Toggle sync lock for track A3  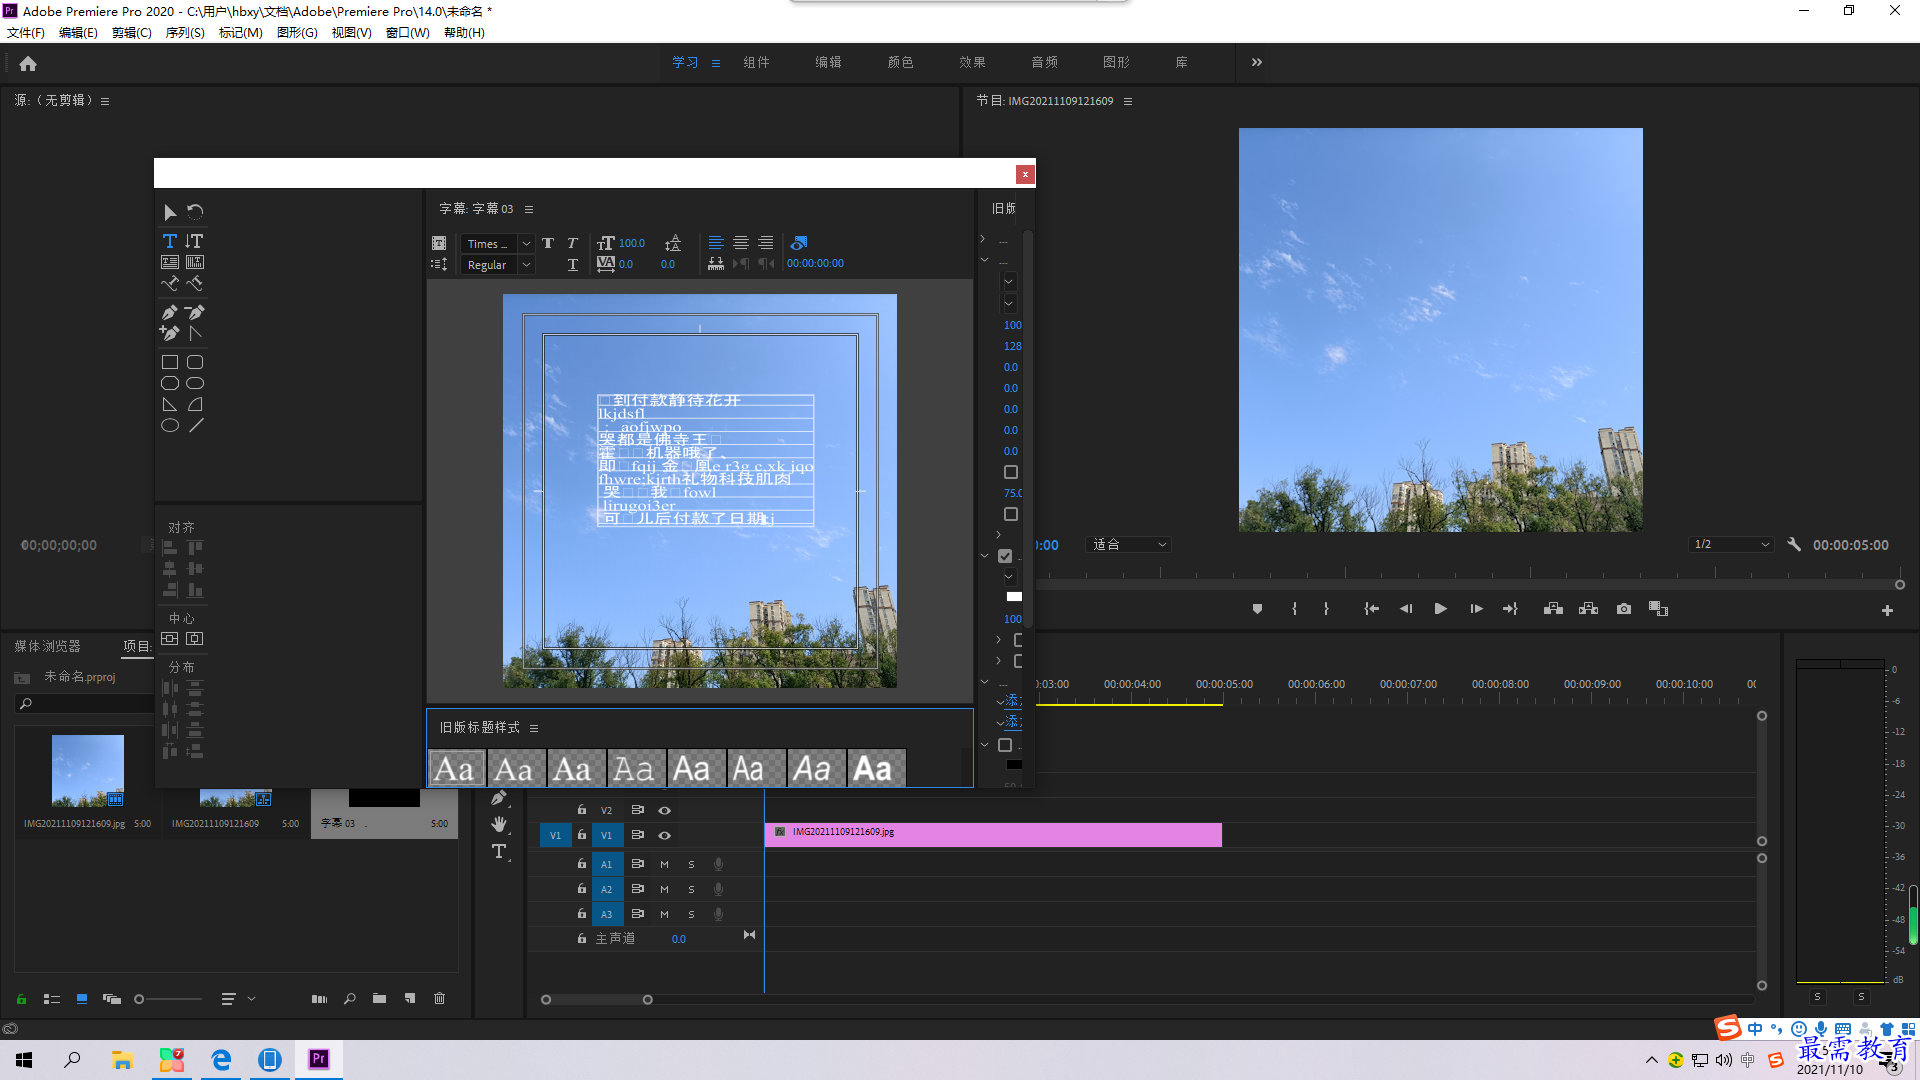click(x=637, y=914)
